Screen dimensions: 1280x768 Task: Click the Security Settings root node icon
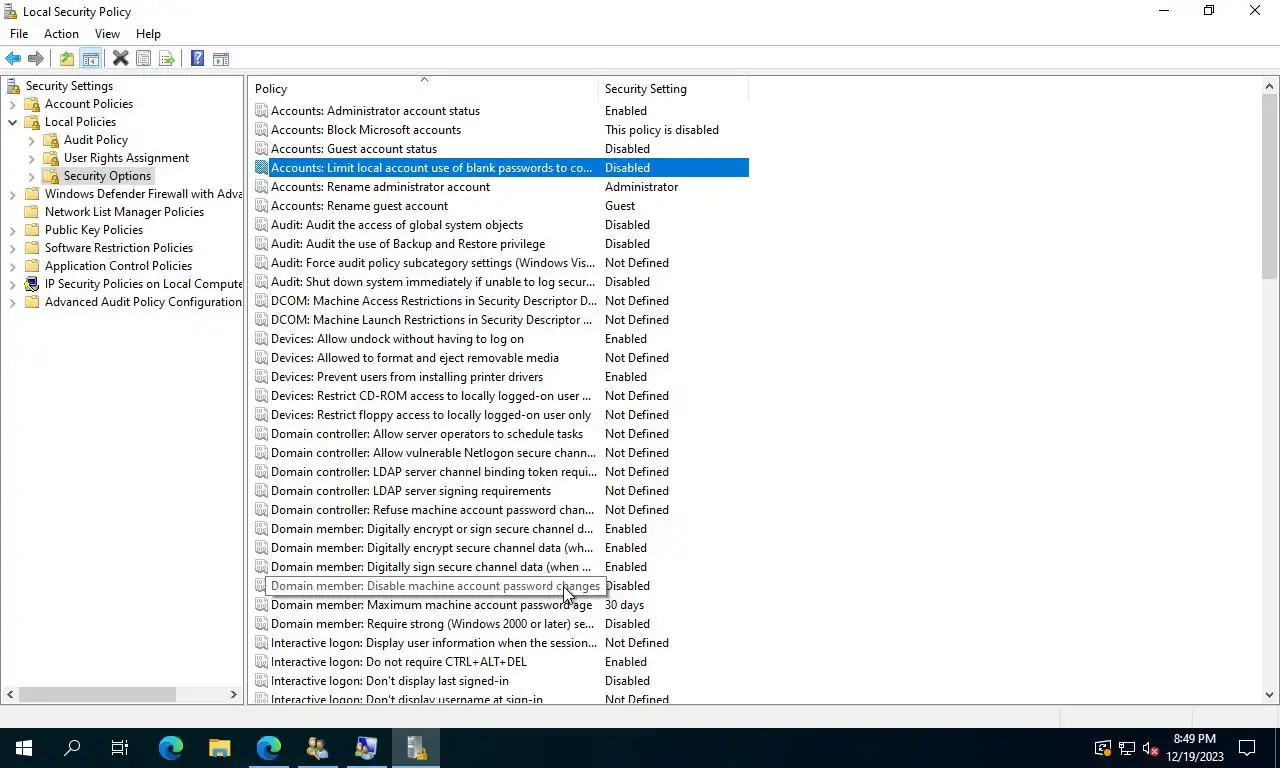point(13,86)
